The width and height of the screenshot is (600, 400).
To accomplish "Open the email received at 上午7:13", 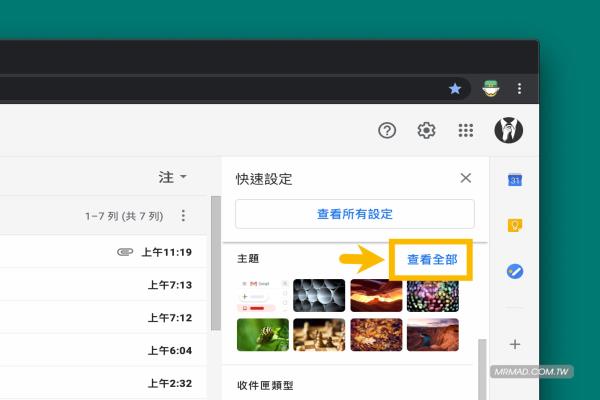I will coord(103,285).
